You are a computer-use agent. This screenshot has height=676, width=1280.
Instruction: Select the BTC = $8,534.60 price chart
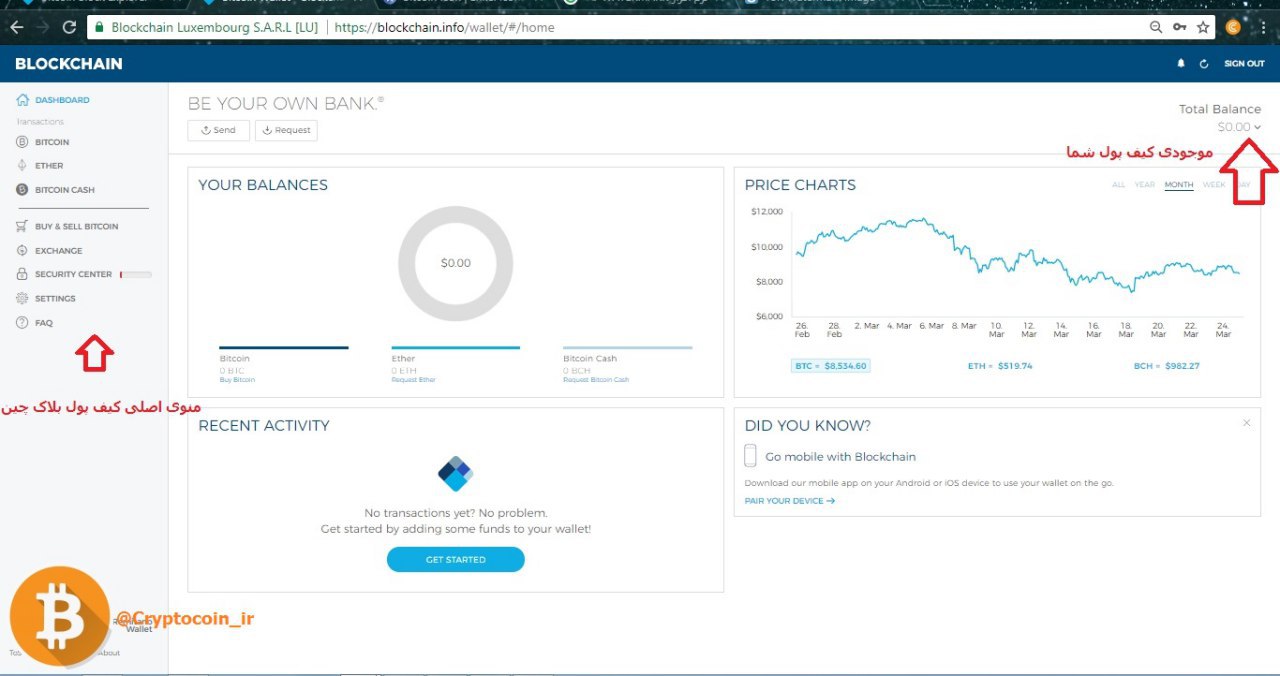[830, 366]
